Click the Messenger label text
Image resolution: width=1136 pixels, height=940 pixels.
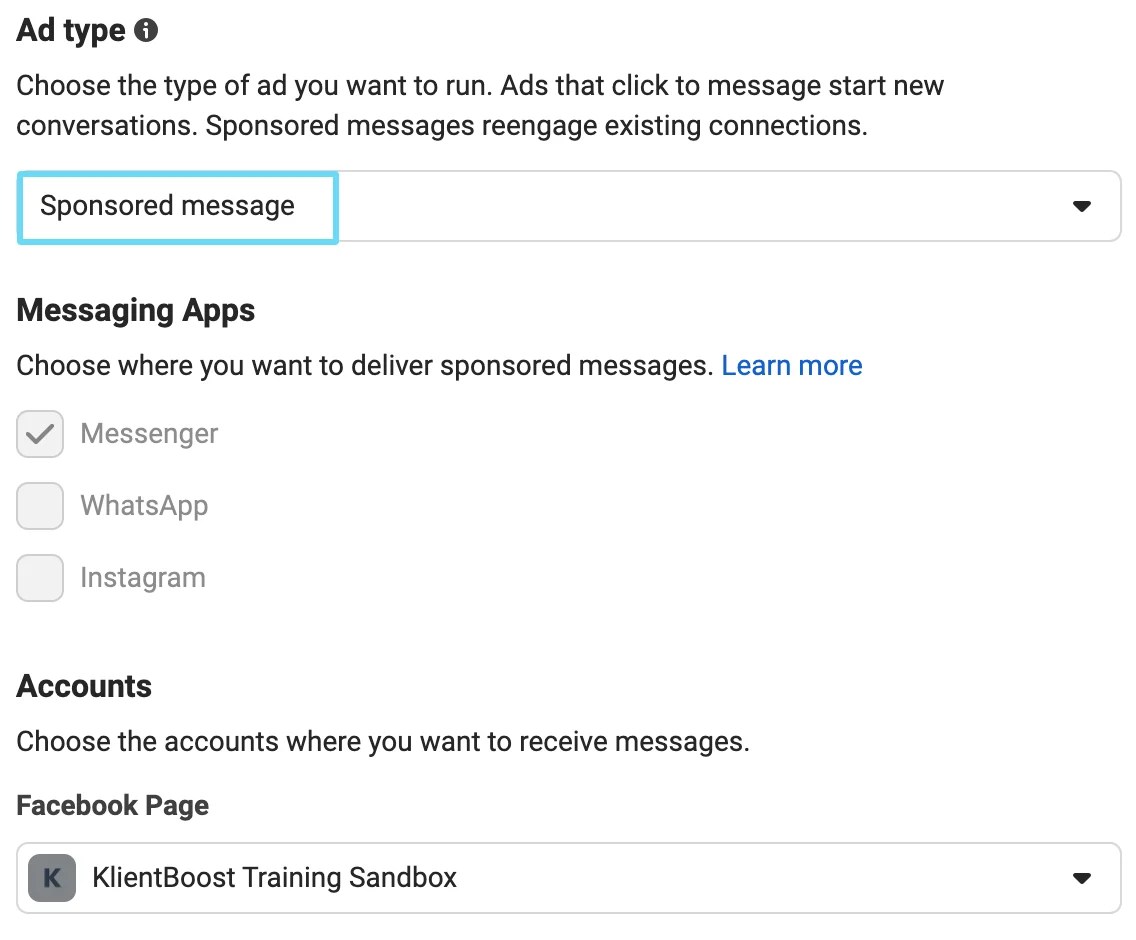[148, 434]
